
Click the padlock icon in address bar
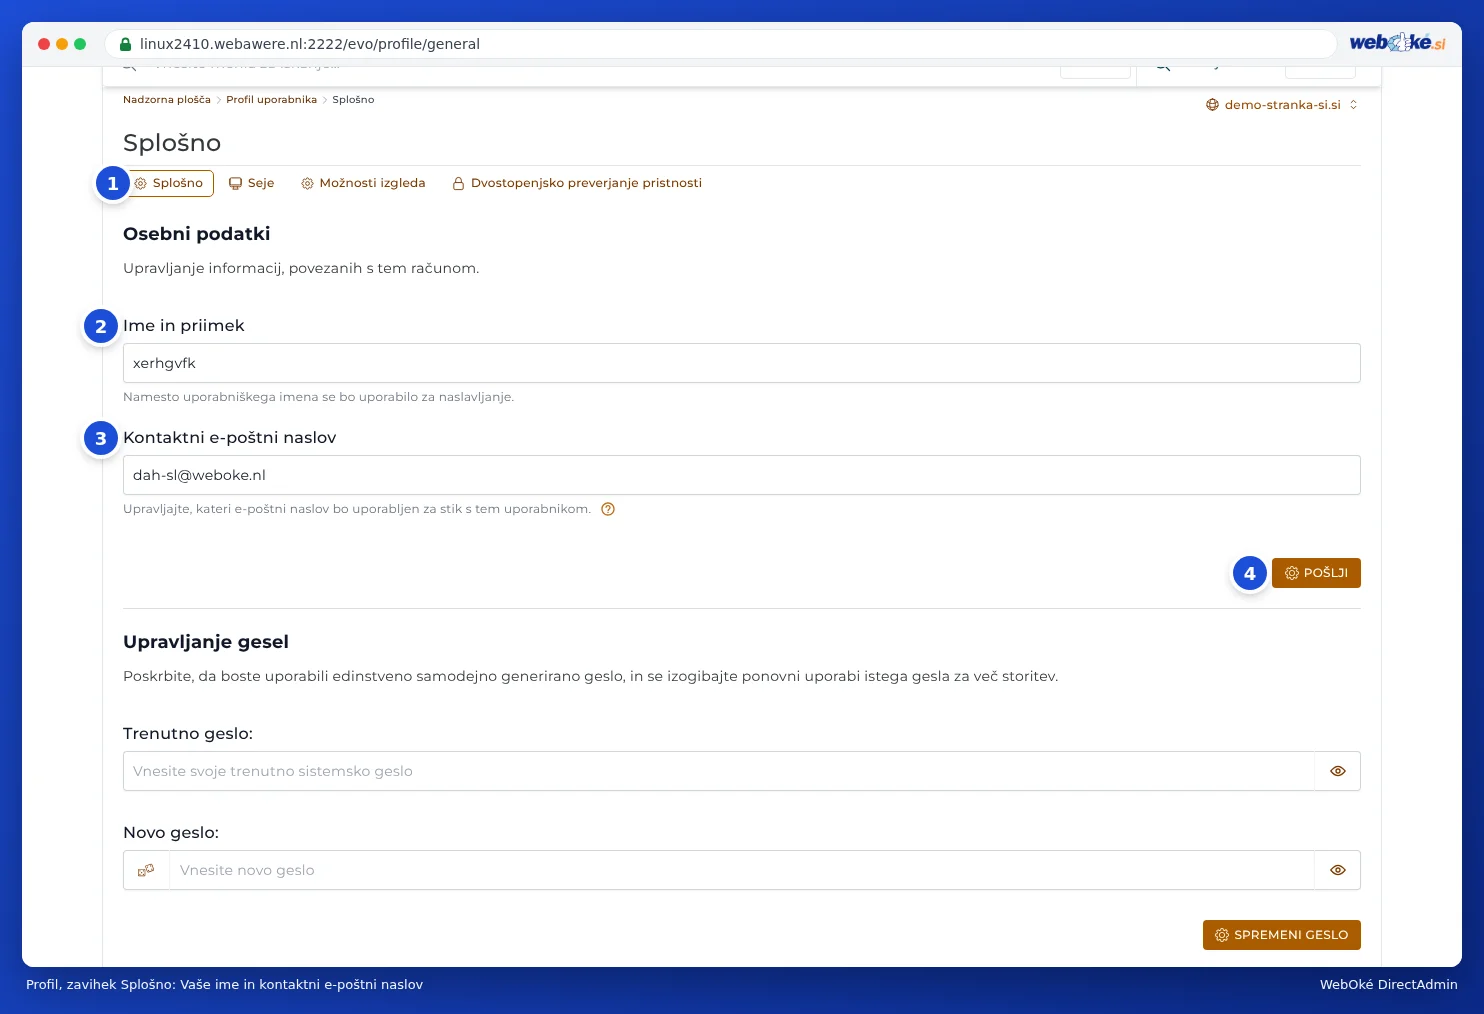click(x=126, y=44)
